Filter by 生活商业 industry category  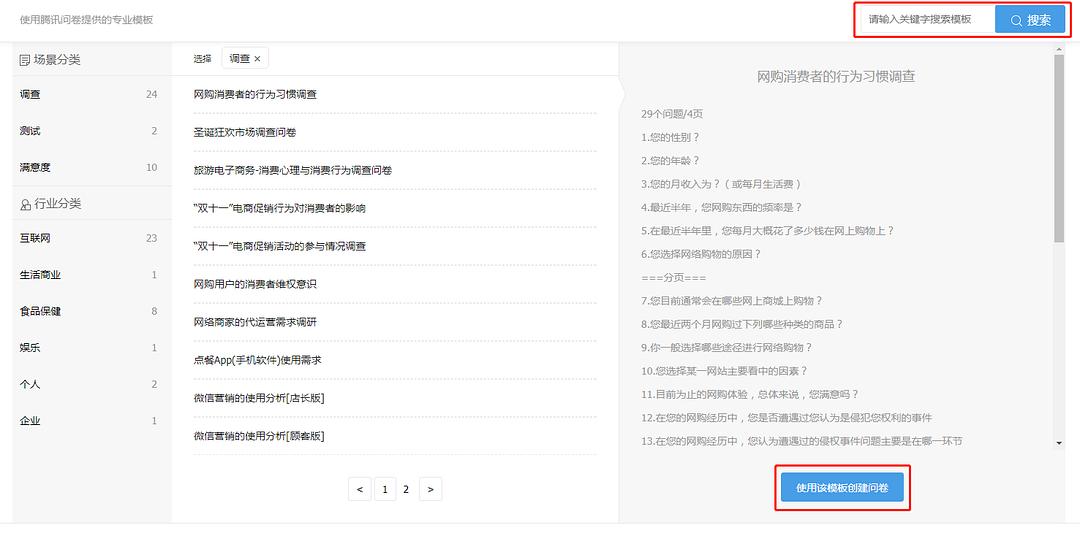tap(40, 275)
